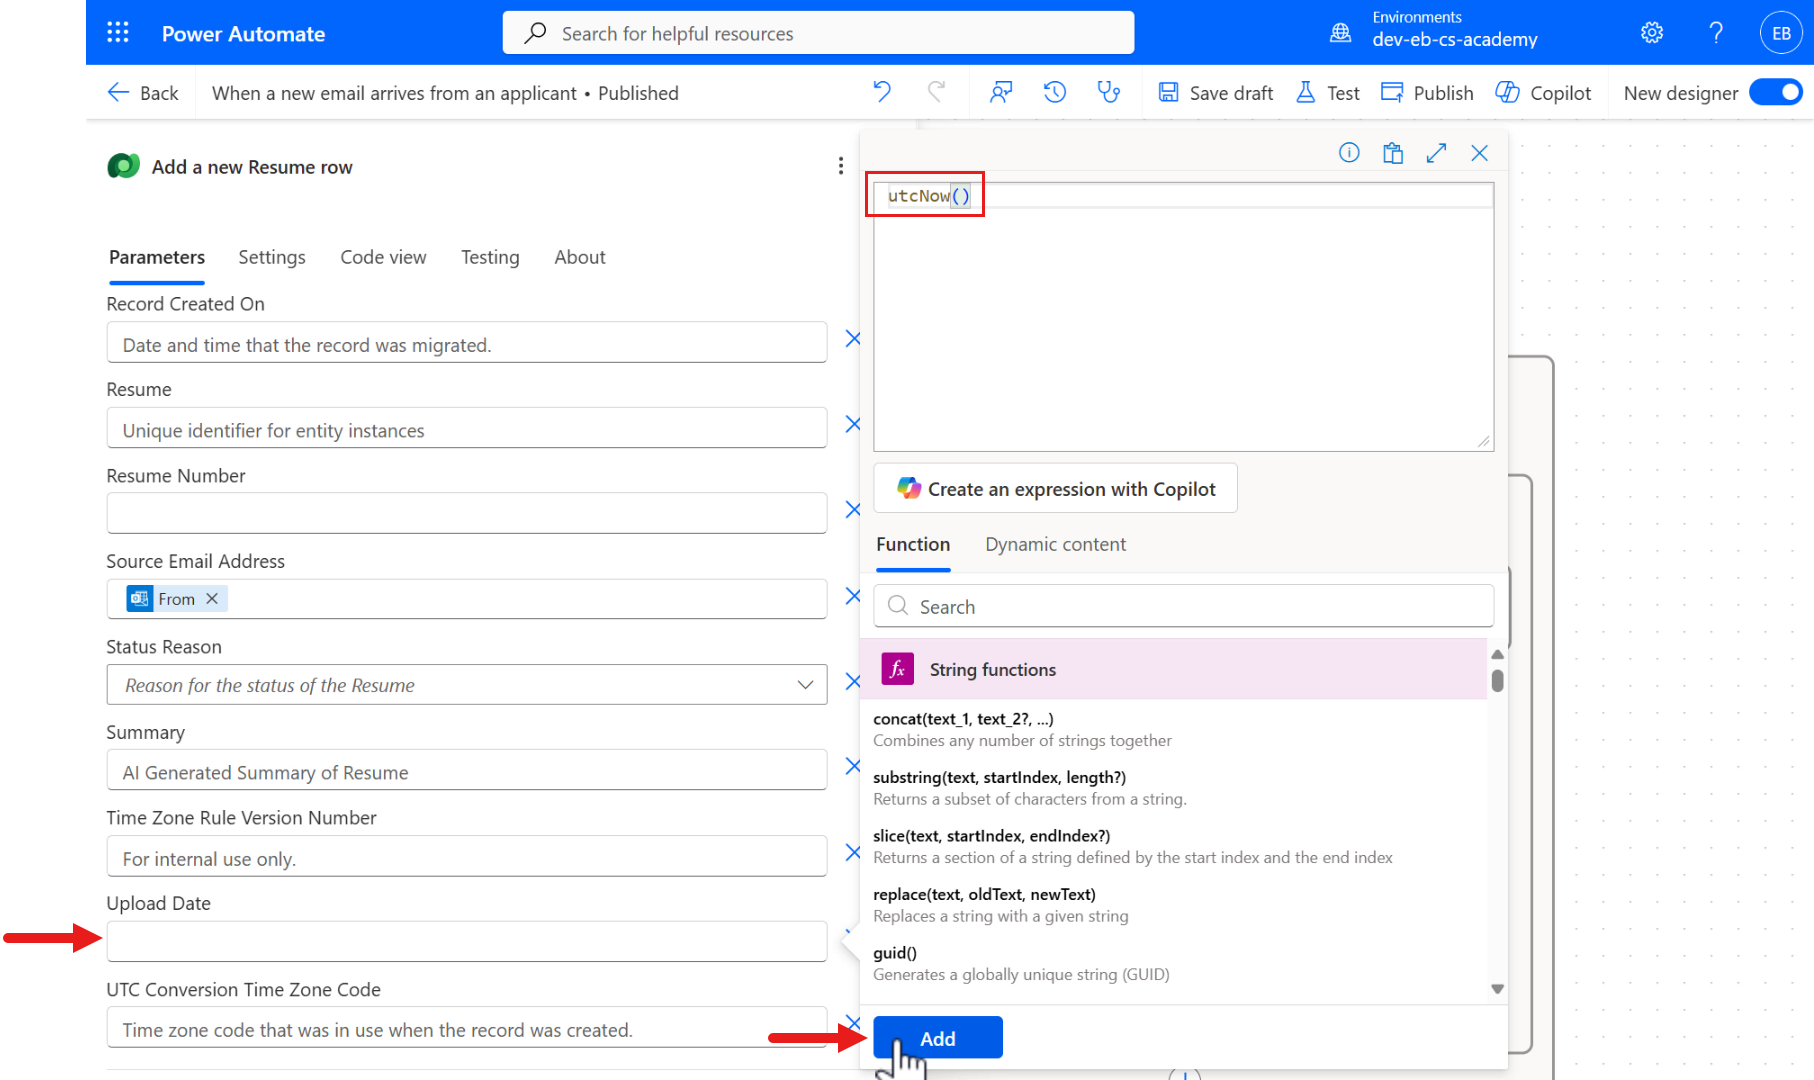Disable the New designer toggle
Image resolution: width=1814 pixels, height=1080 pixels.
point(1776,92)
